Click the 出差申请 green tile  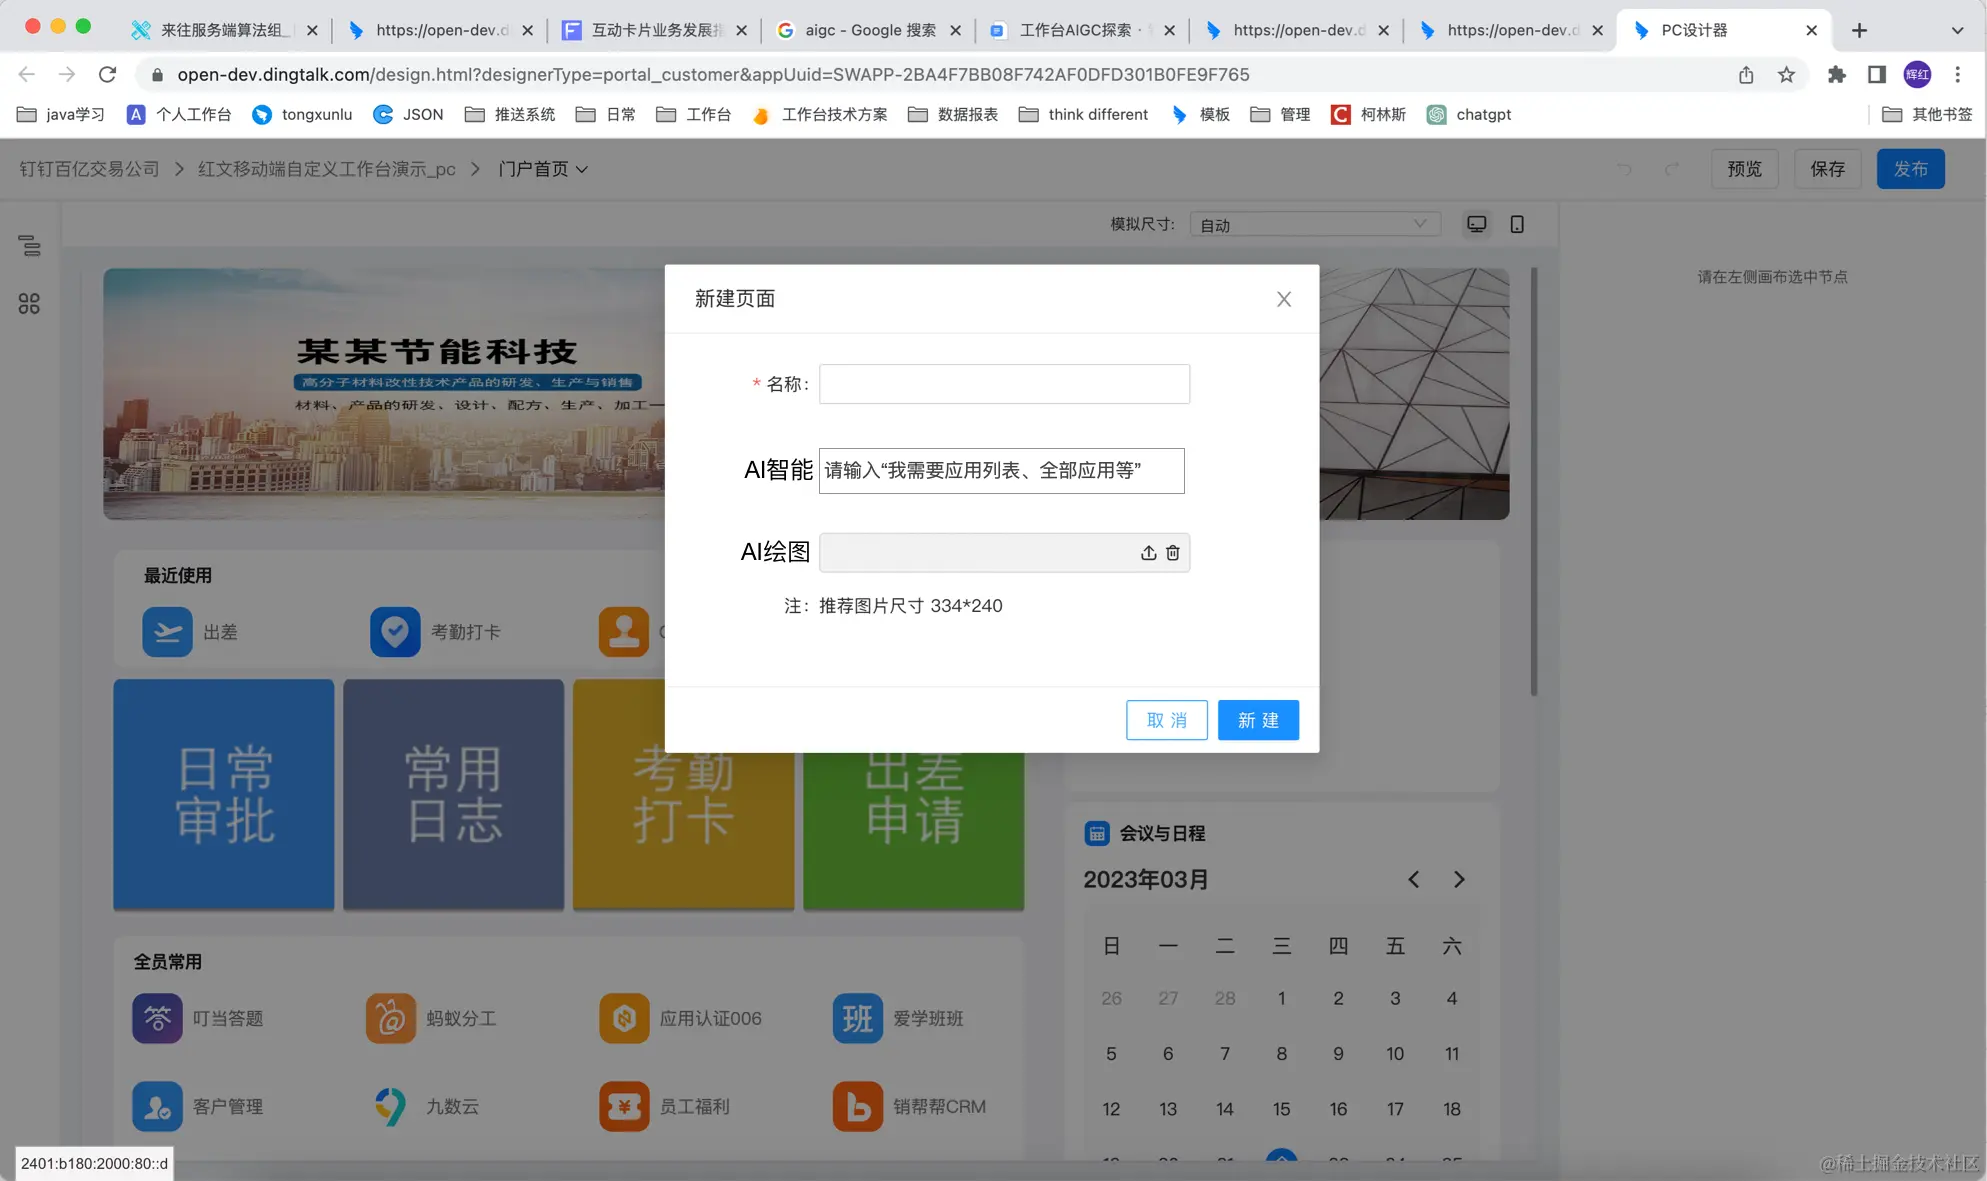coord(914,830)
